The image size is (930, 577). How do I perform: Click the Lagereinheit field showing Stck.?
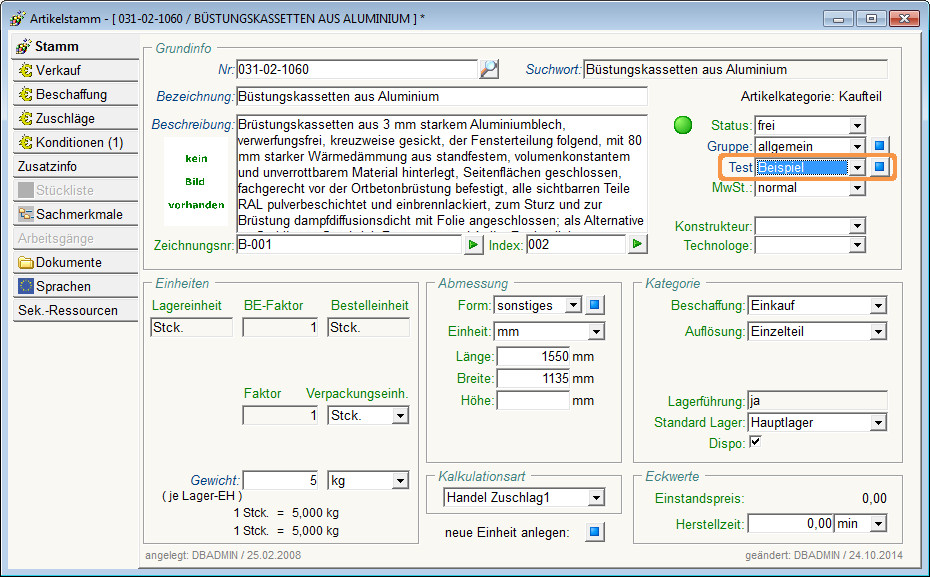[192, 327]
